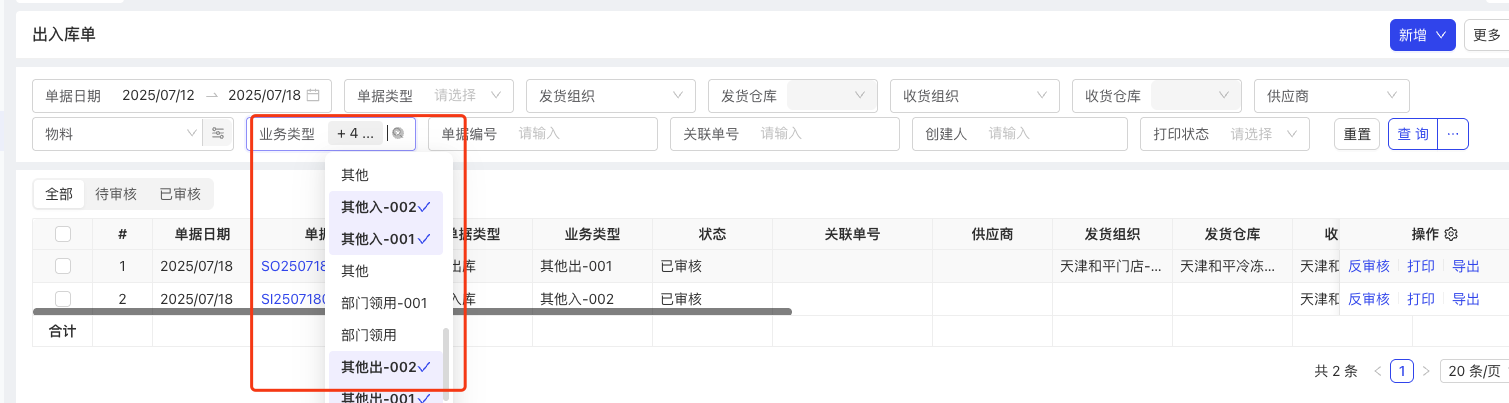This screenshot has height=403, width=1509.
Task: Open the date range calendar icon
Action: (x=313, y=96)
